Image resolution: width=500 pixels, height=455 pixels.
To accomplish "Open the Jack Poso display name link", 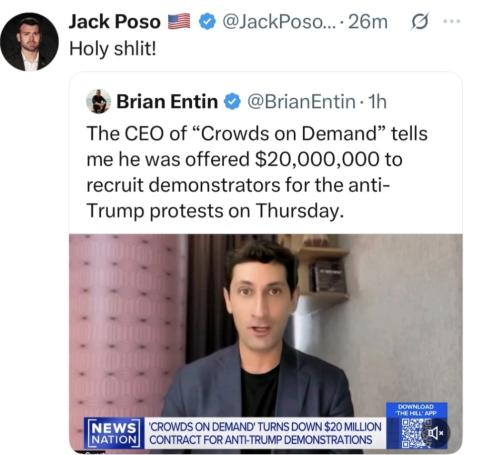I will (x=115, y=22).
